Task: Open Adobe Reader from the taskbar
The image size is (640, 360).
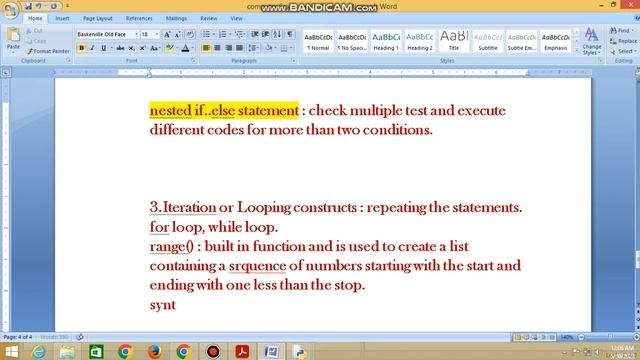Action: click(242, 352)
